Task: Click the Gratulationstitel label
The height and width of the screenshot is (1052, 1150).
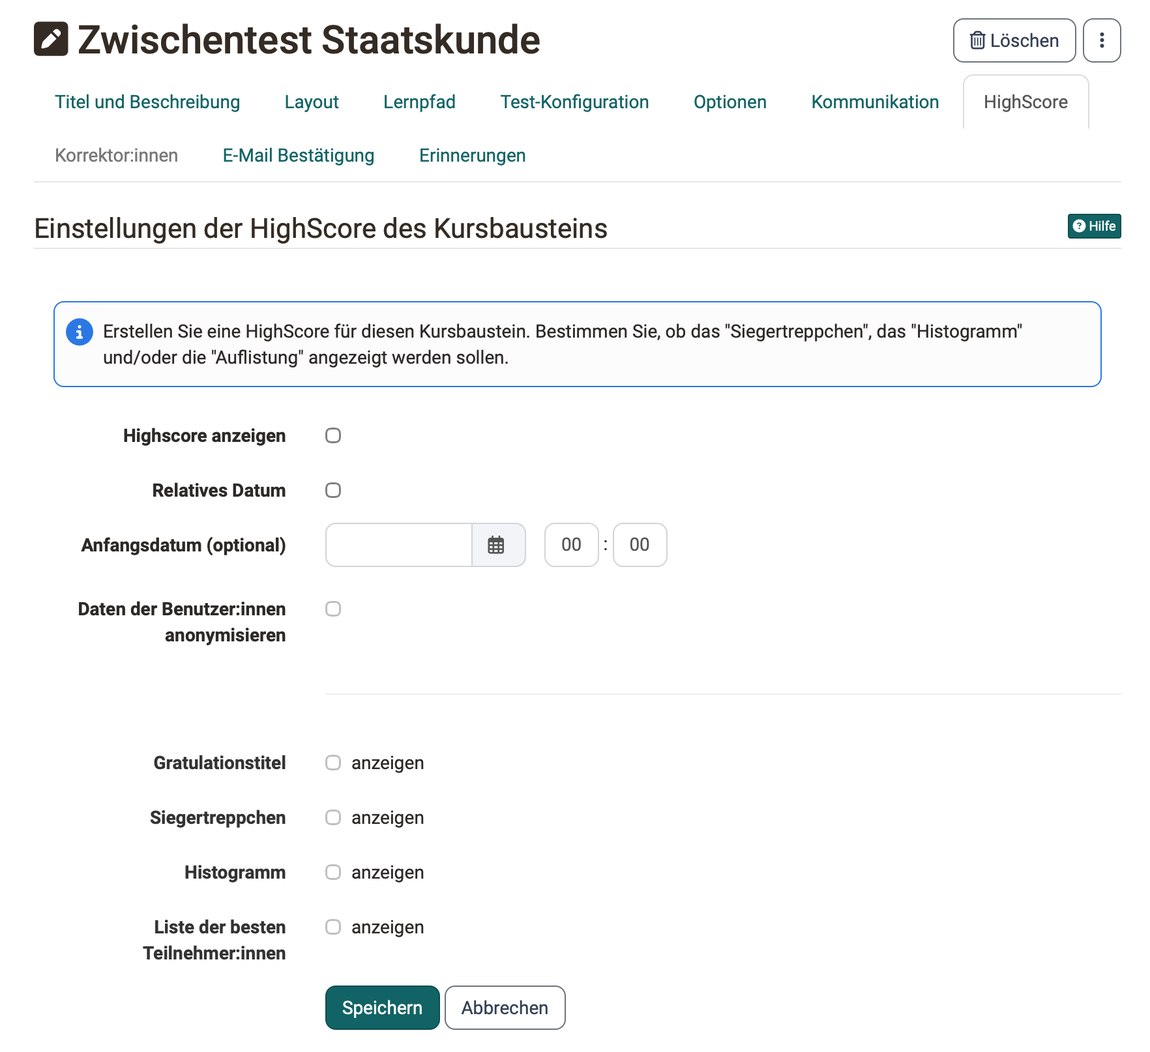Action: 219,763
